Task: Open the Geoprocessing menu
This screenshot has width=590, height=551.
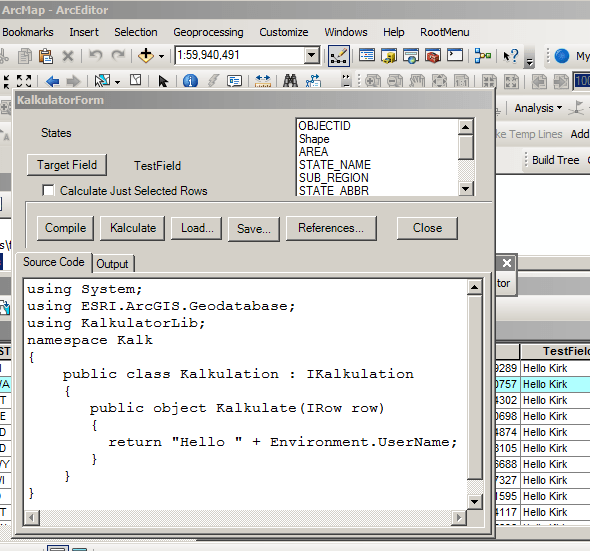Action: (208, 32)
